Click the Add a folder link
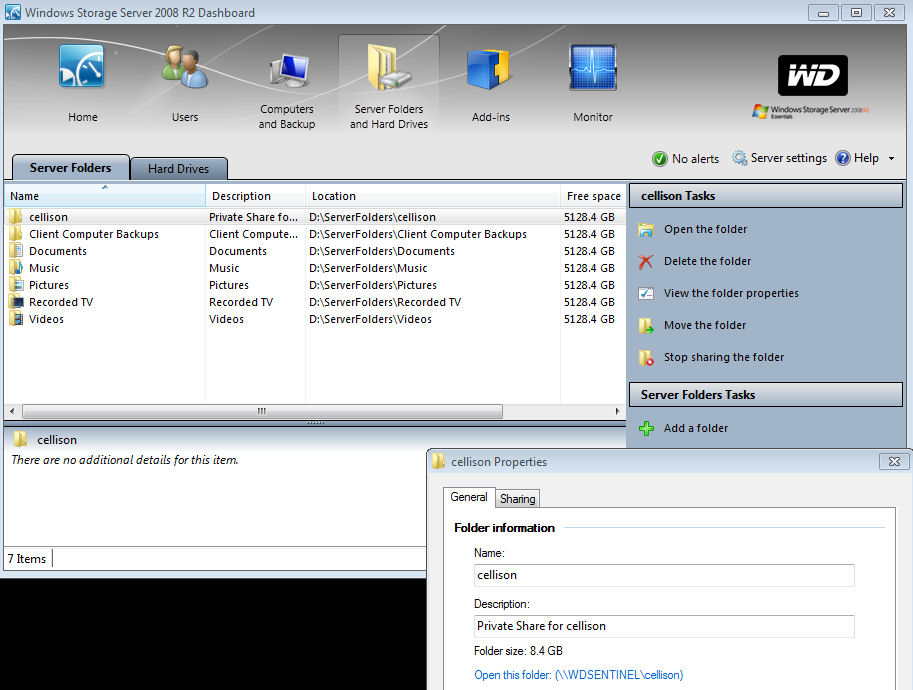 point(696,429)
